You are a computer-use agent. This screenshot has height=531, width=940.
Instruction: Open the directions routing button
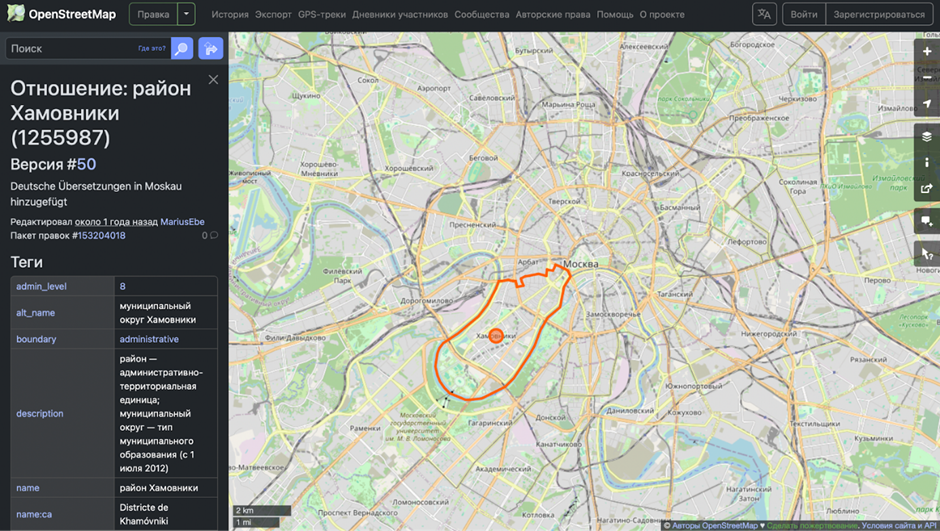210,49
